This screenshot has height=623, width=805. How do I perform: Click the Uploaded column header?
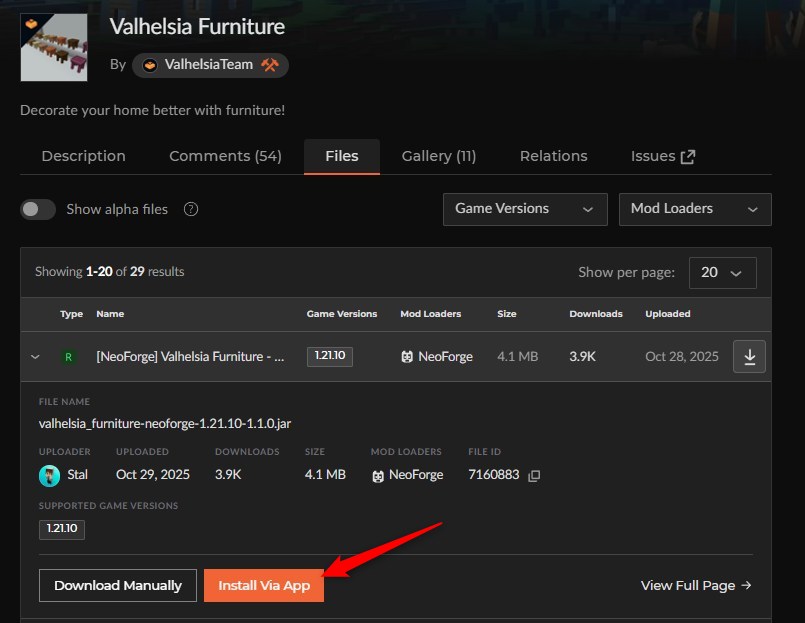(x=667, y=314)
